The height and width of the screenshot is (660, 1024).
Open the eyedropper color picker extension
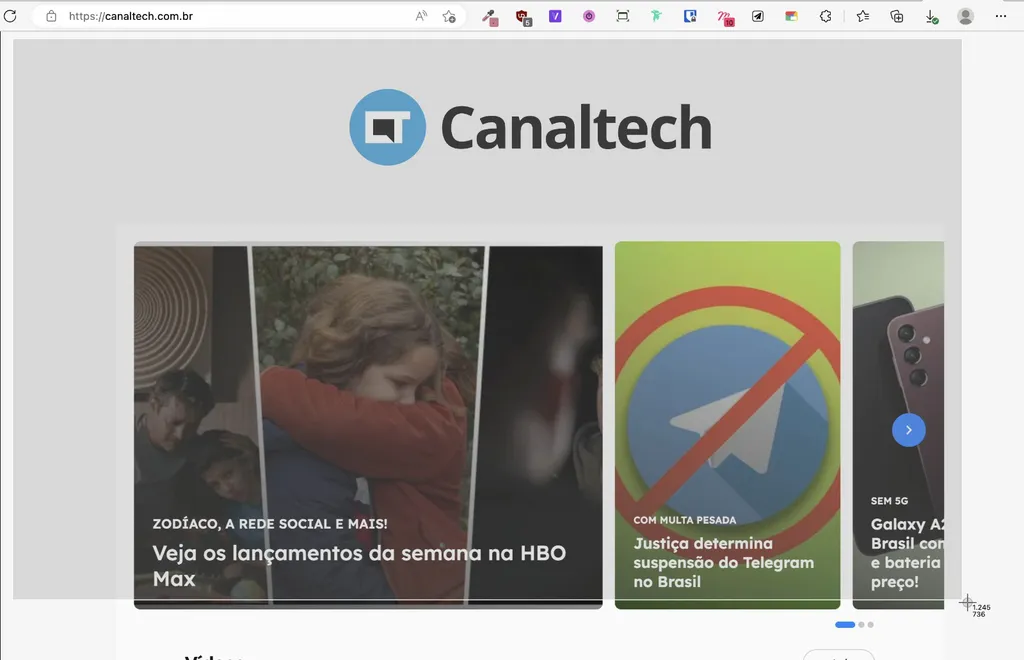(489, 17)
